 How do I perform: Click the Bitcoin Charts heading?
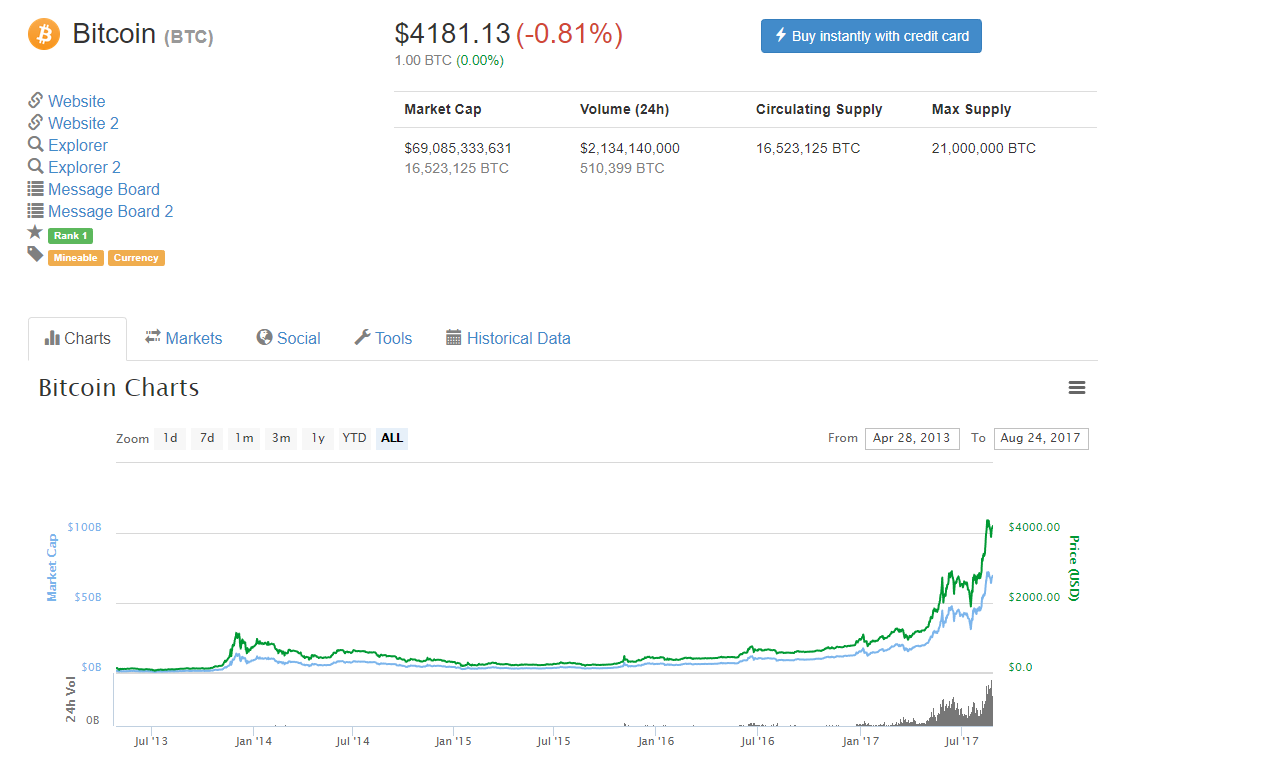[119, 388]
